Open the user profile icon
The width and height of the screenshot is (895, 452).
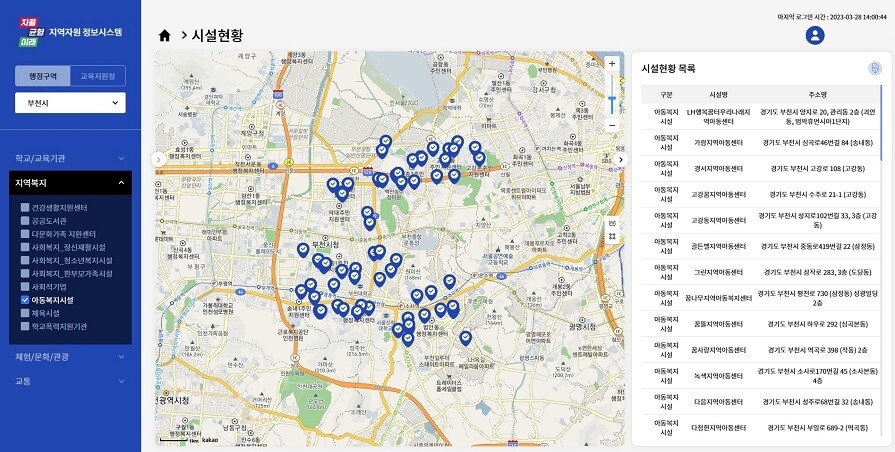point(815,35)
